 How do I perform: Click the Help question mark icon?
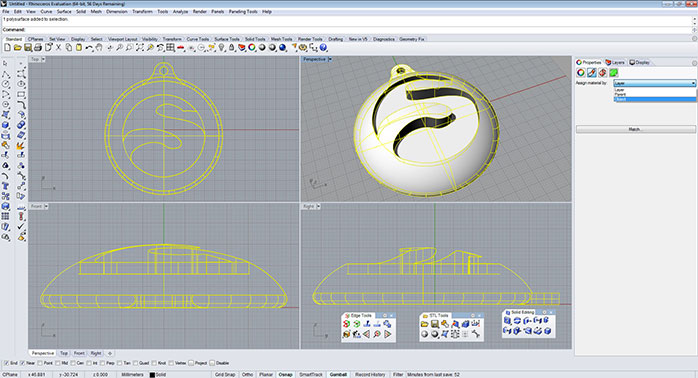click(324, 48)
